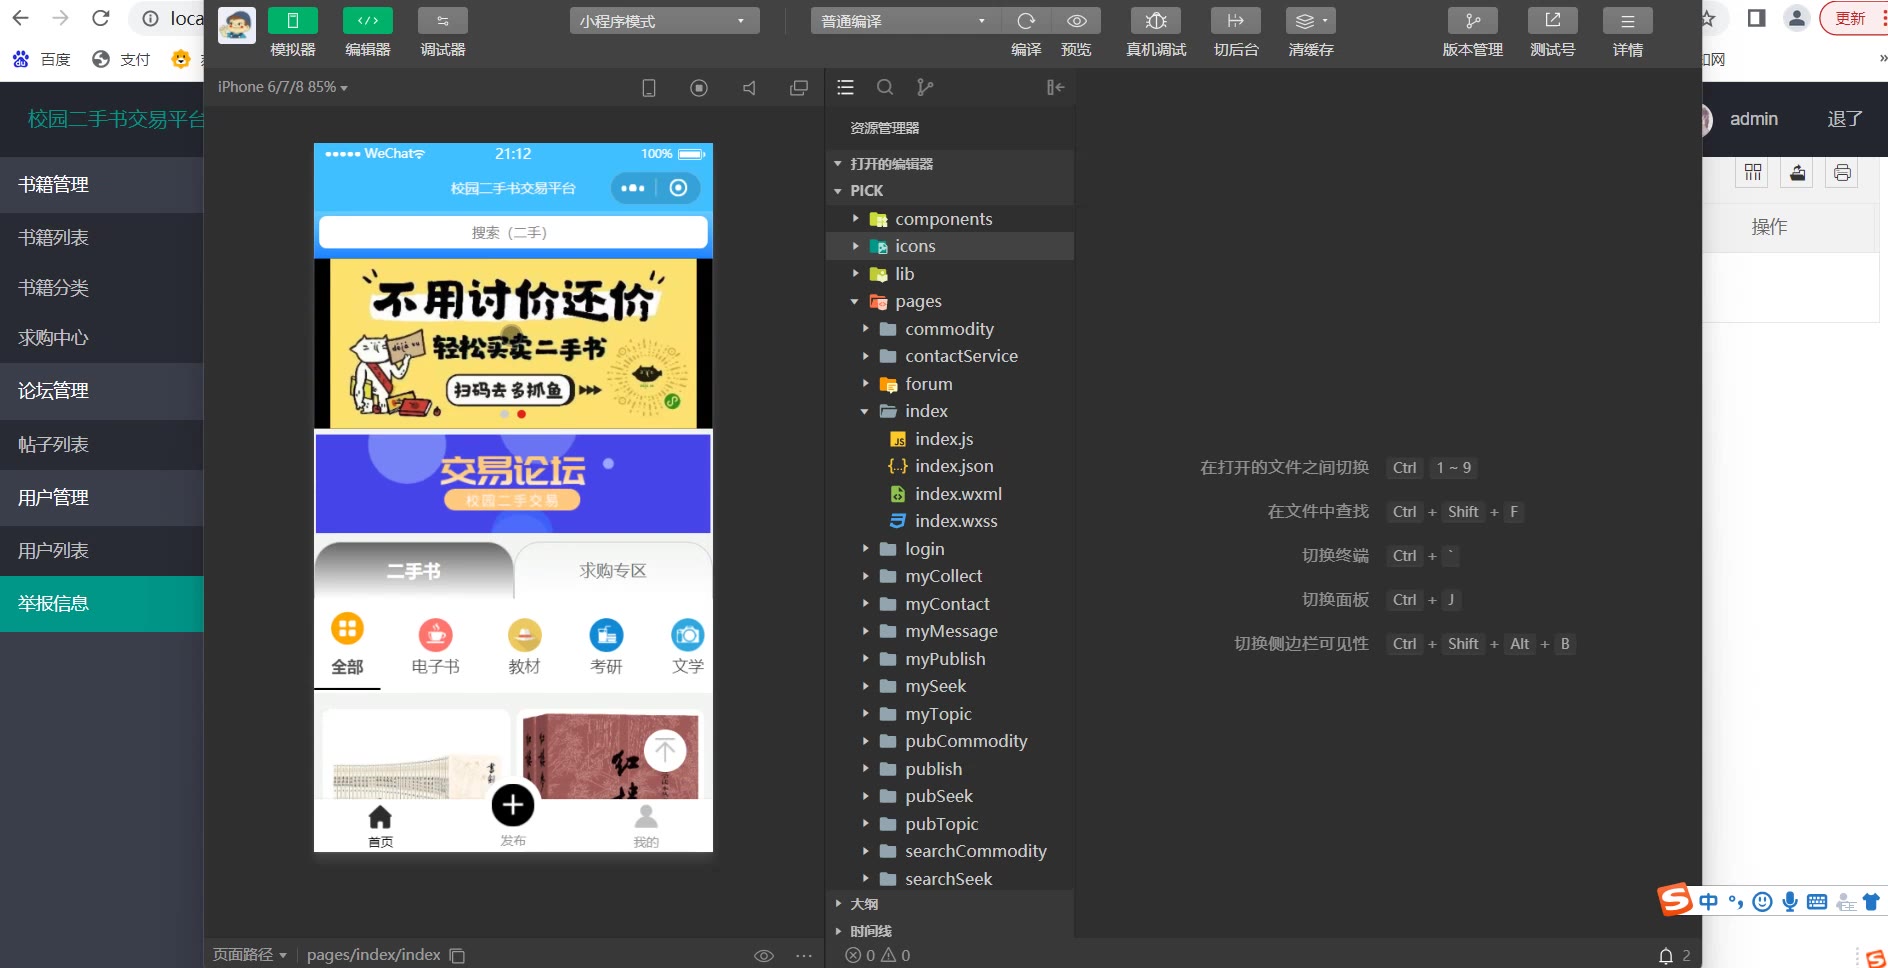Open 版本管理 version control
Screen dimensions: 1888x968
click(x=1473, y=21)
